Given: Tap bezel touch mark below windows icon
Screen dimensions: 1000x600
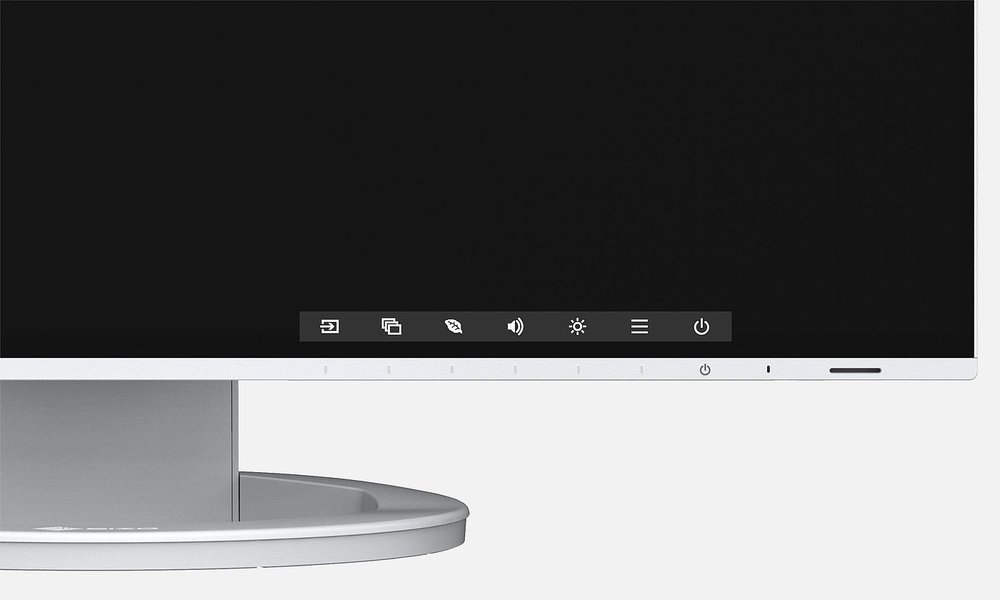Looking at the screenshot, I should click(x=389, y=370).
